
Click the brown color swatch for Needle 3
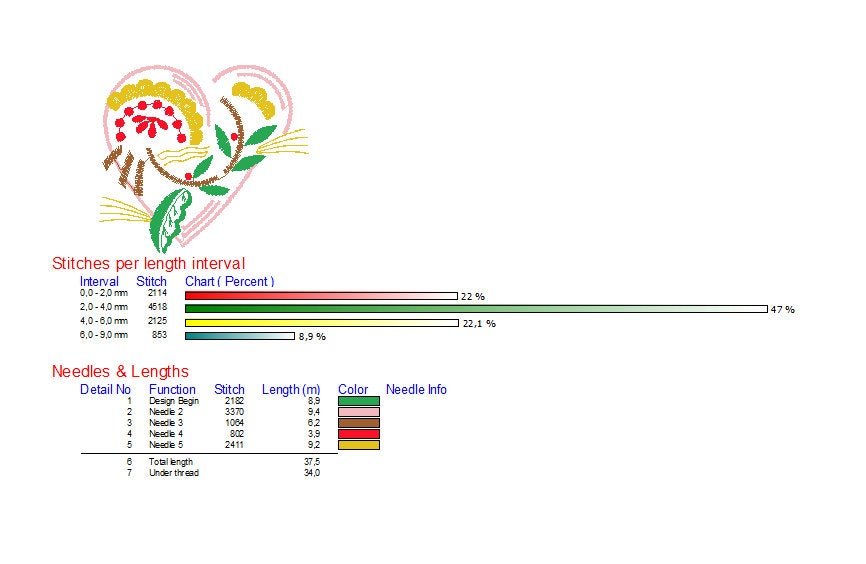click(359, 423)
